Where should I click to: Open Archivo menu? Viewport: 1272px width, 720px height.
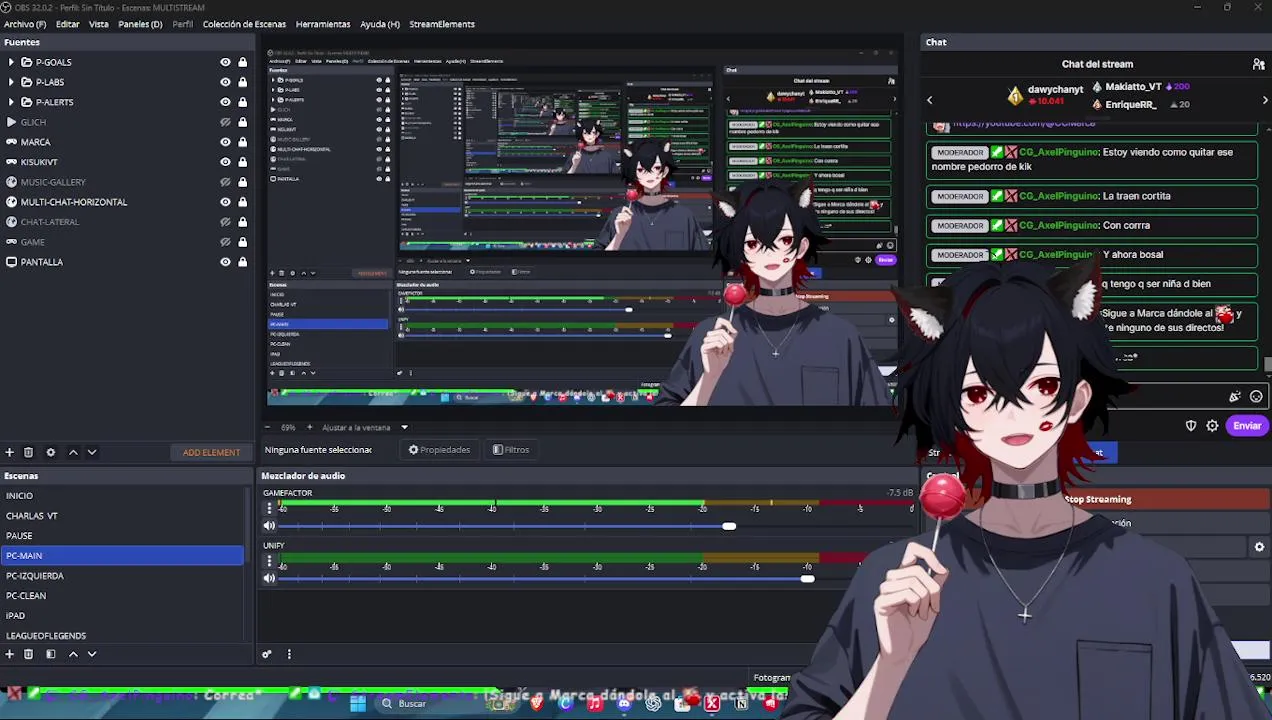click(x=25, y=24)
